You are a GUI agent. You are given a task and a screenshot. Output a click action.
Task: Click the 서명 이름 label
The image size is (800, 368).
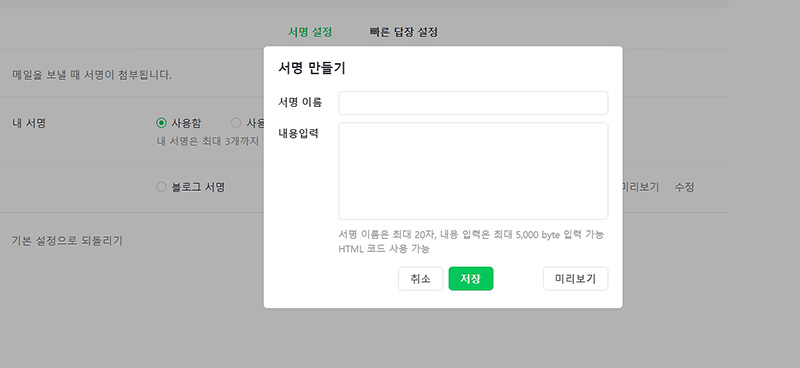tap(300, 102)
